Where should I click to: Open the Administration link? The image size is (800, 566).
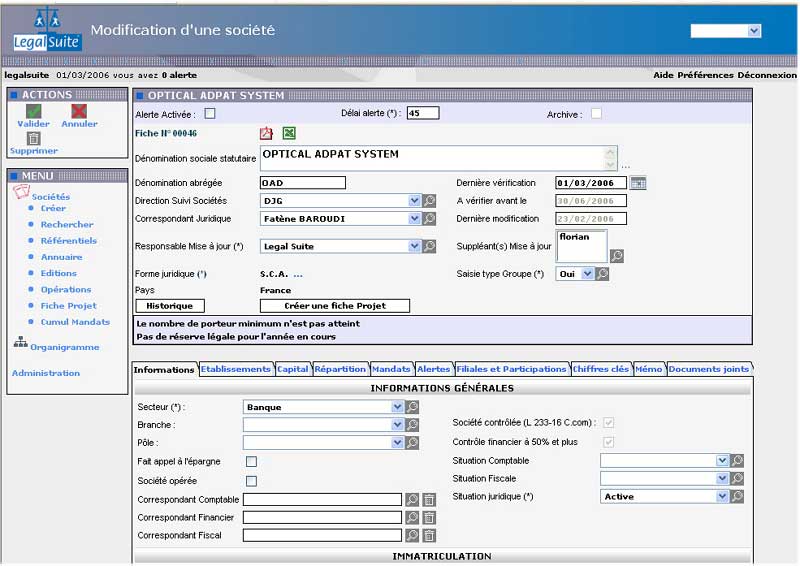tap(46, 373)
